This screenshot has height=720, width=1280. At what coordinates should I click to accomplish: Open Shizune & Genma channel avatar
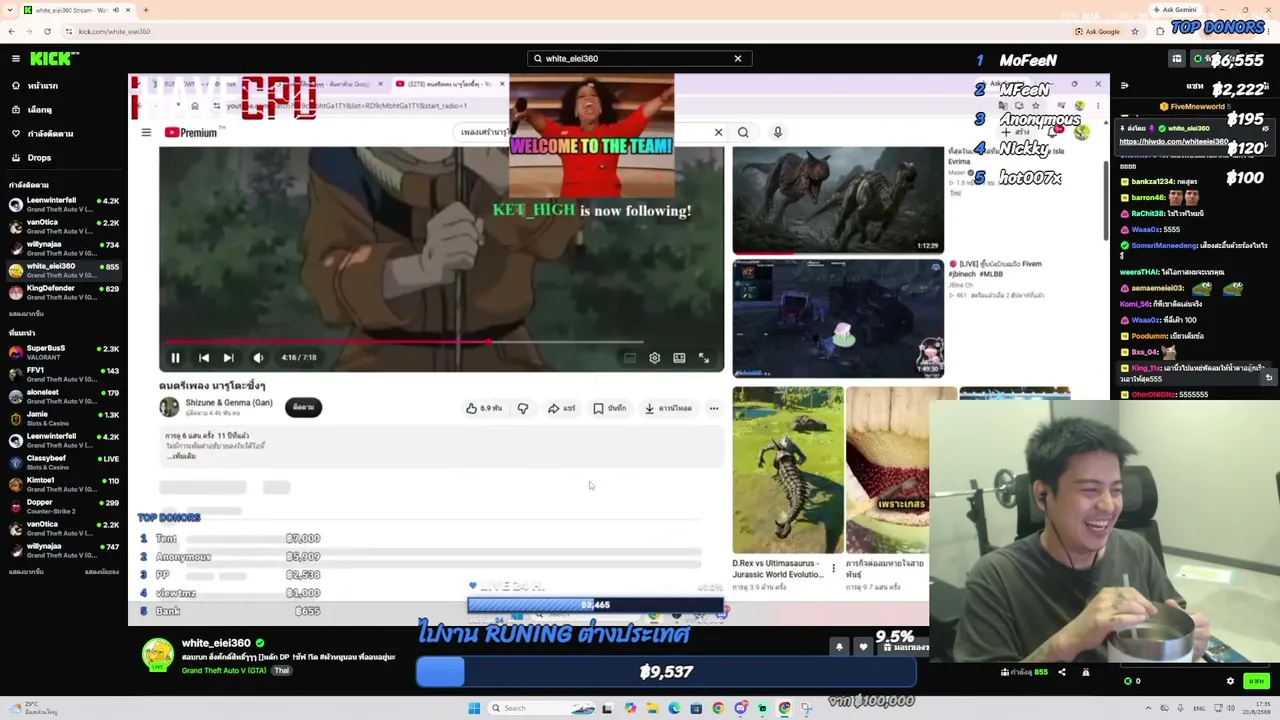pyautogui.click(x=169, y=406)
